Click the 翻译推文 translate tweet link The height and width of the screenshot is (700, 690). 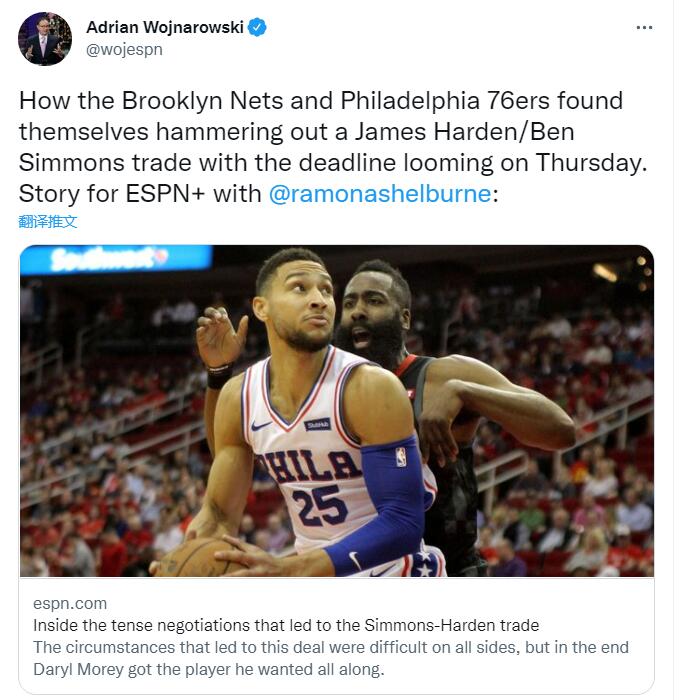(48, 221)
